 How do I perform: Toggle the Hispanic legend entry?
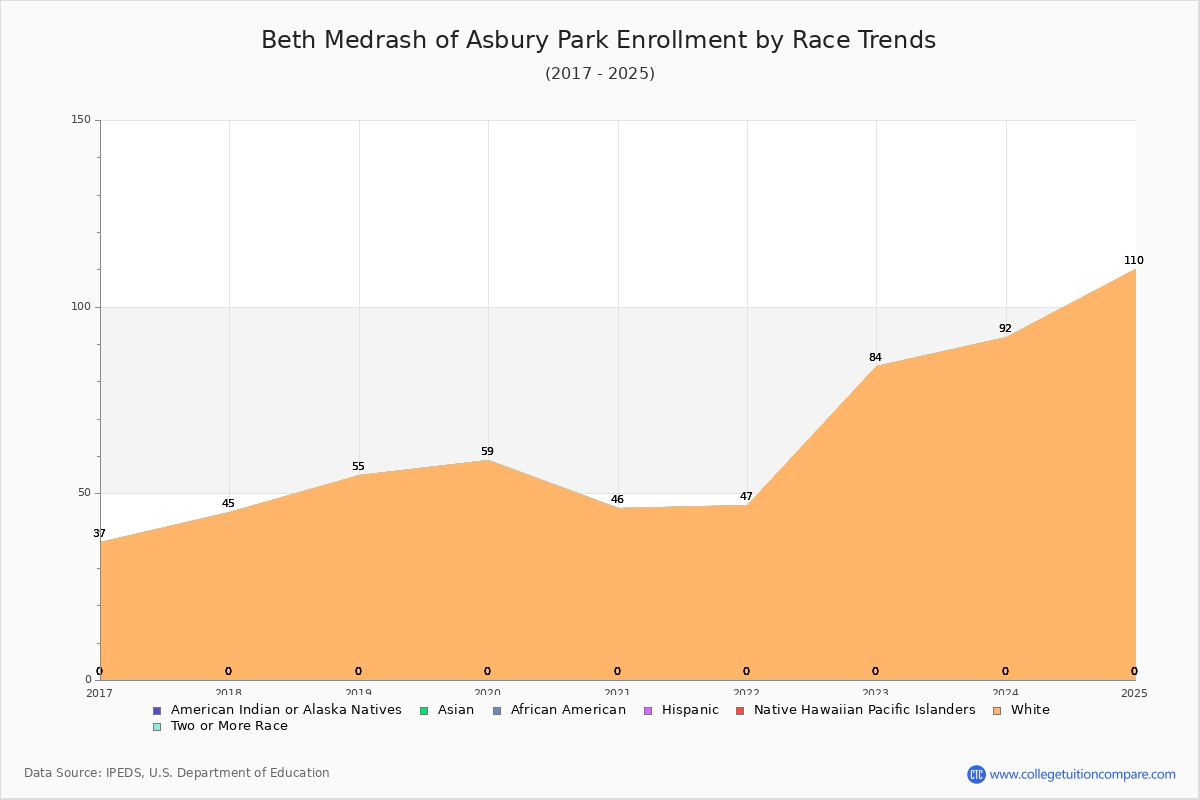click(681, 710)
